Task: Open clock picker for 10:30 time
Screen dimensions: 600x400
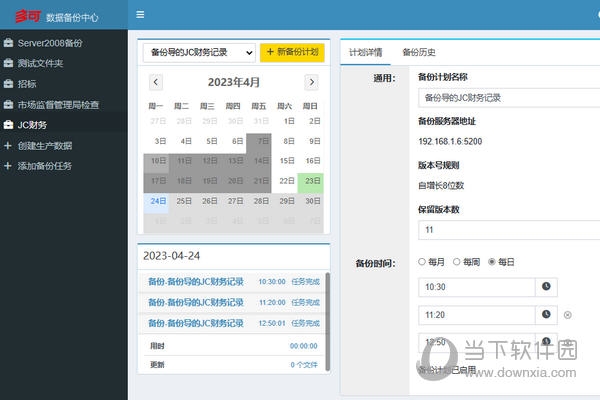Action: click(546, 287)
